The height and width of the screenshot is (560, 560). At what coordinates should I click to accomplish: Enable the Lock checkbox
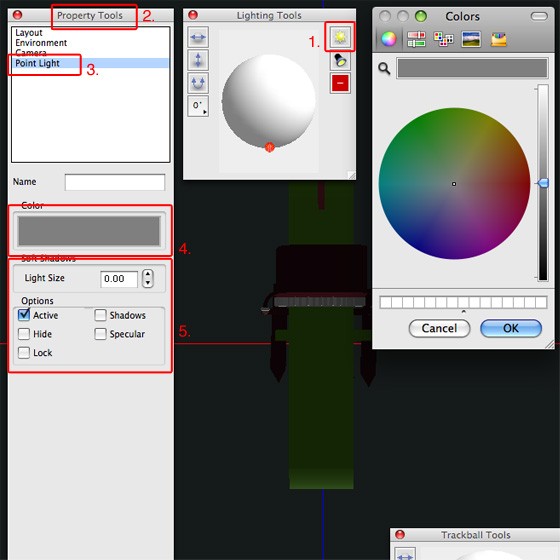[x=24, y=352]
